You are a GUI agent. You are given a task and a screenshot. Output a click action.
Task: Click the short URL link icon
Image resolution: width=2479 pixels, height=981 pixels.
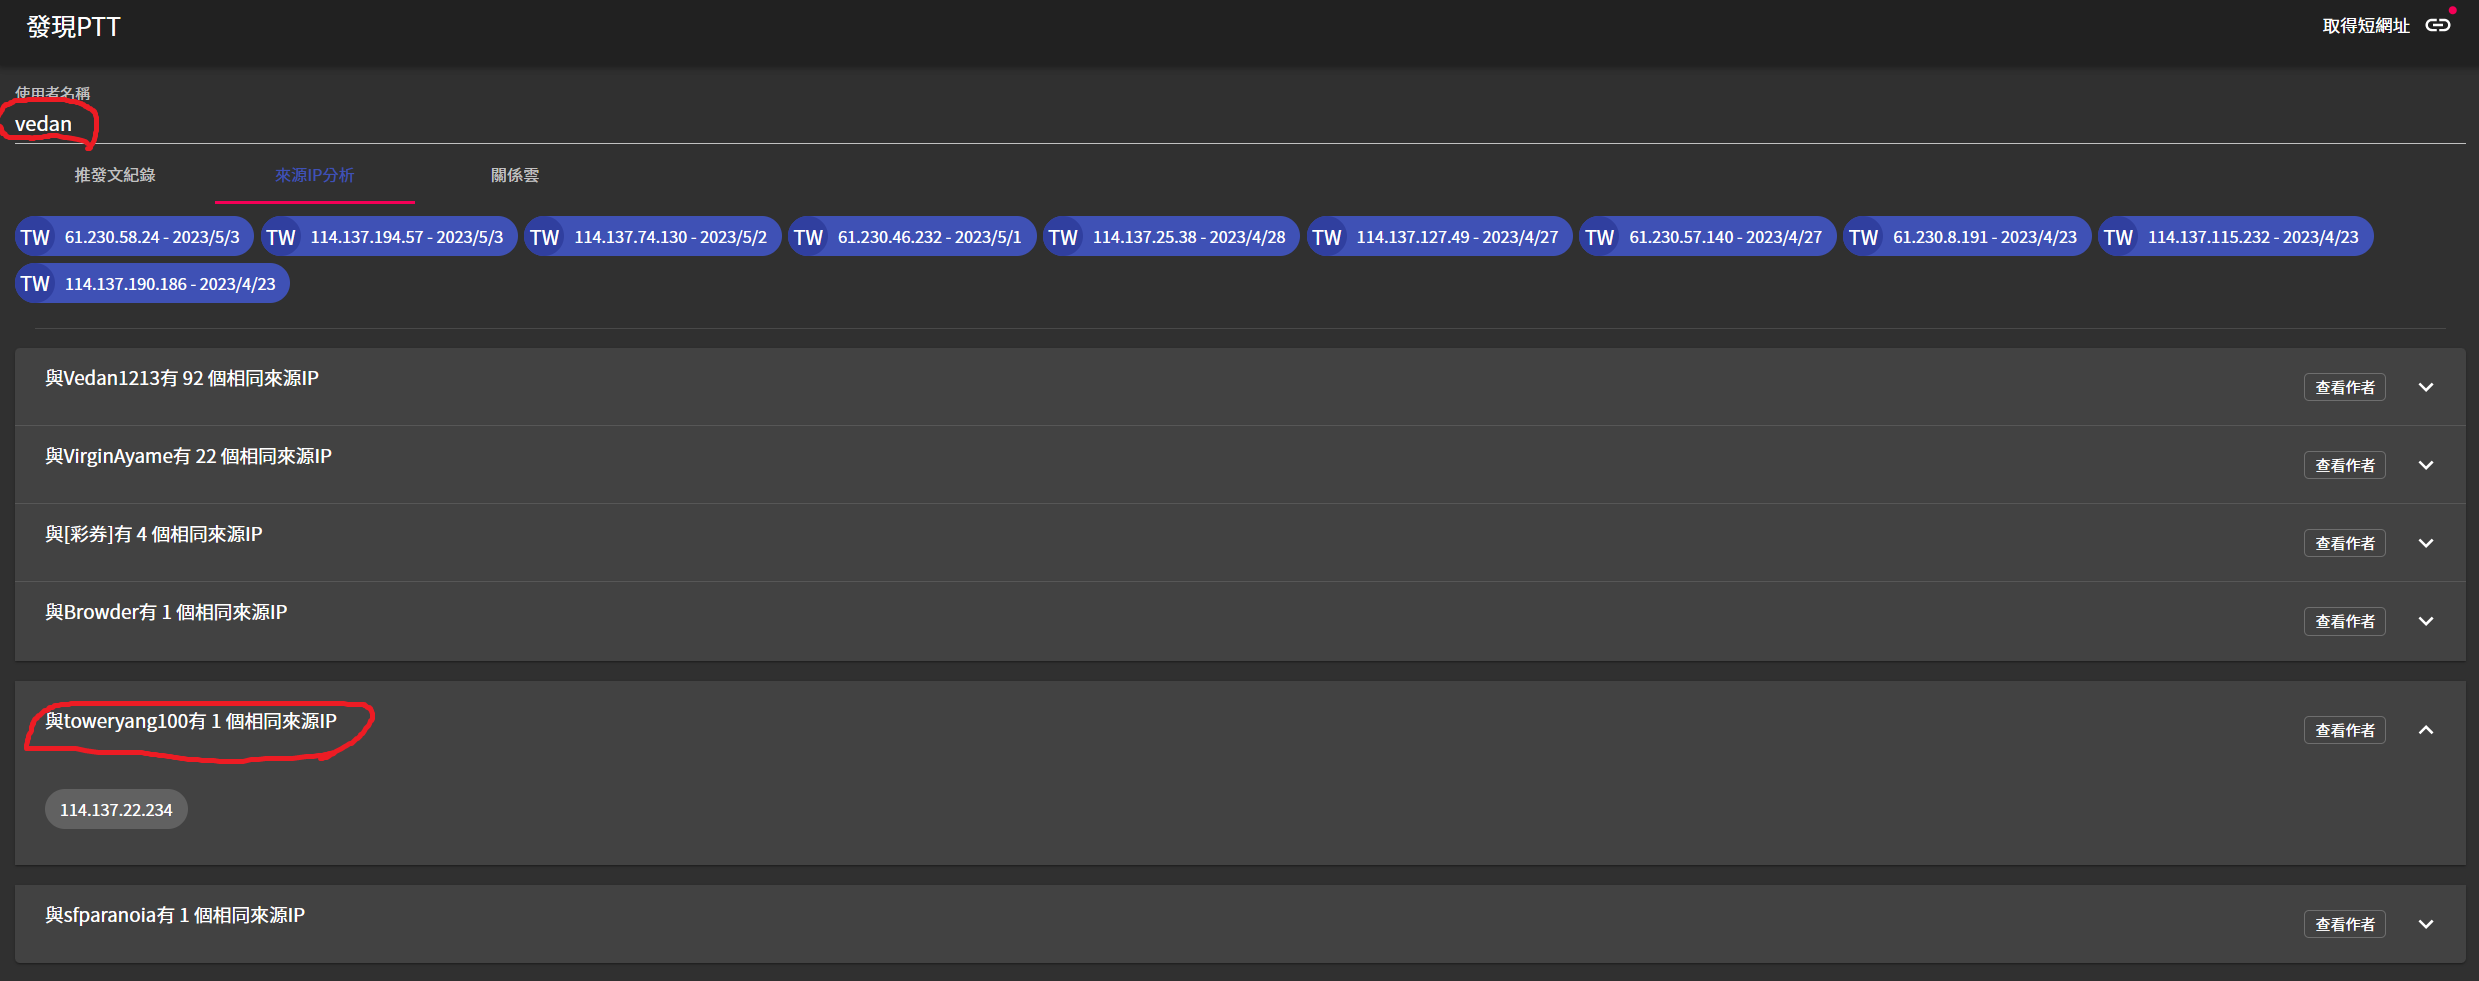click(2438, 26)
